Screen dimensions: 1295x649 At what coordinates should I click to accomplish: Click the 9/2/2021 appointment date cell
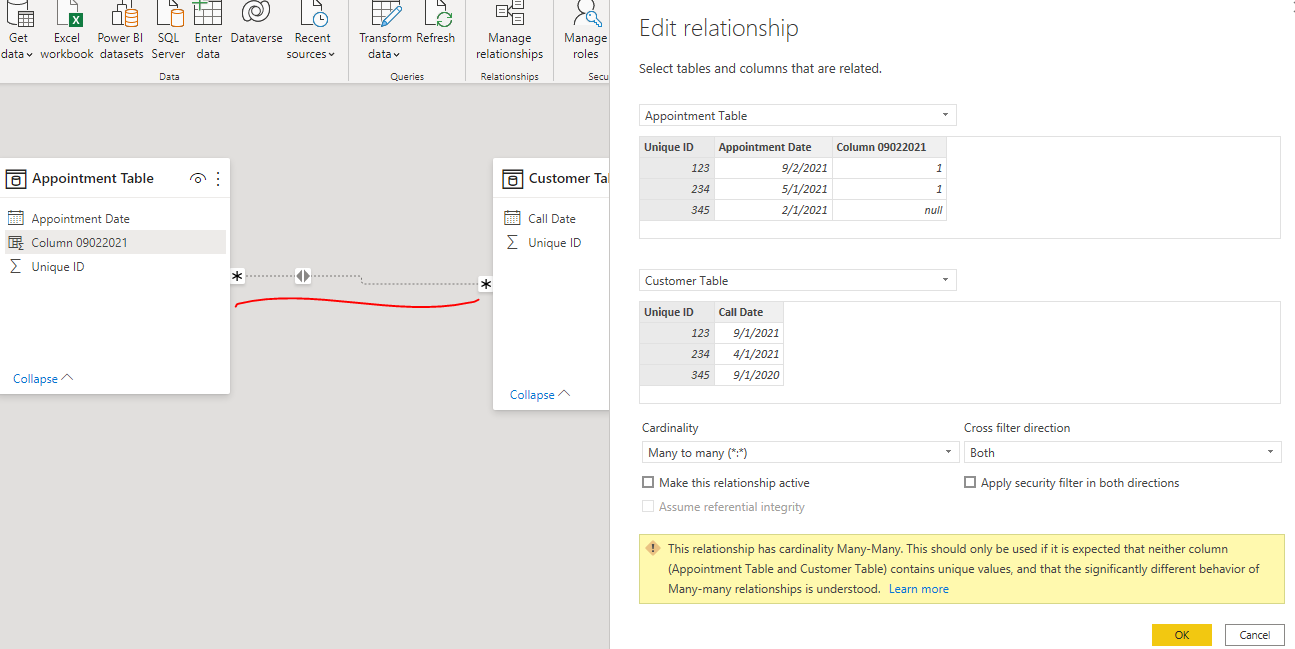(774, 168)
